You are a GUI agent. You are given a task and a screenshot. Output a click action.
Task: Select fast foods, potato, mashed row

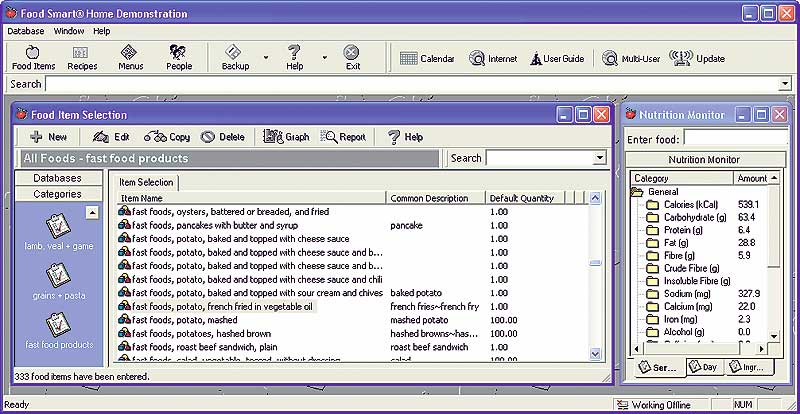[x=353, y=320]
